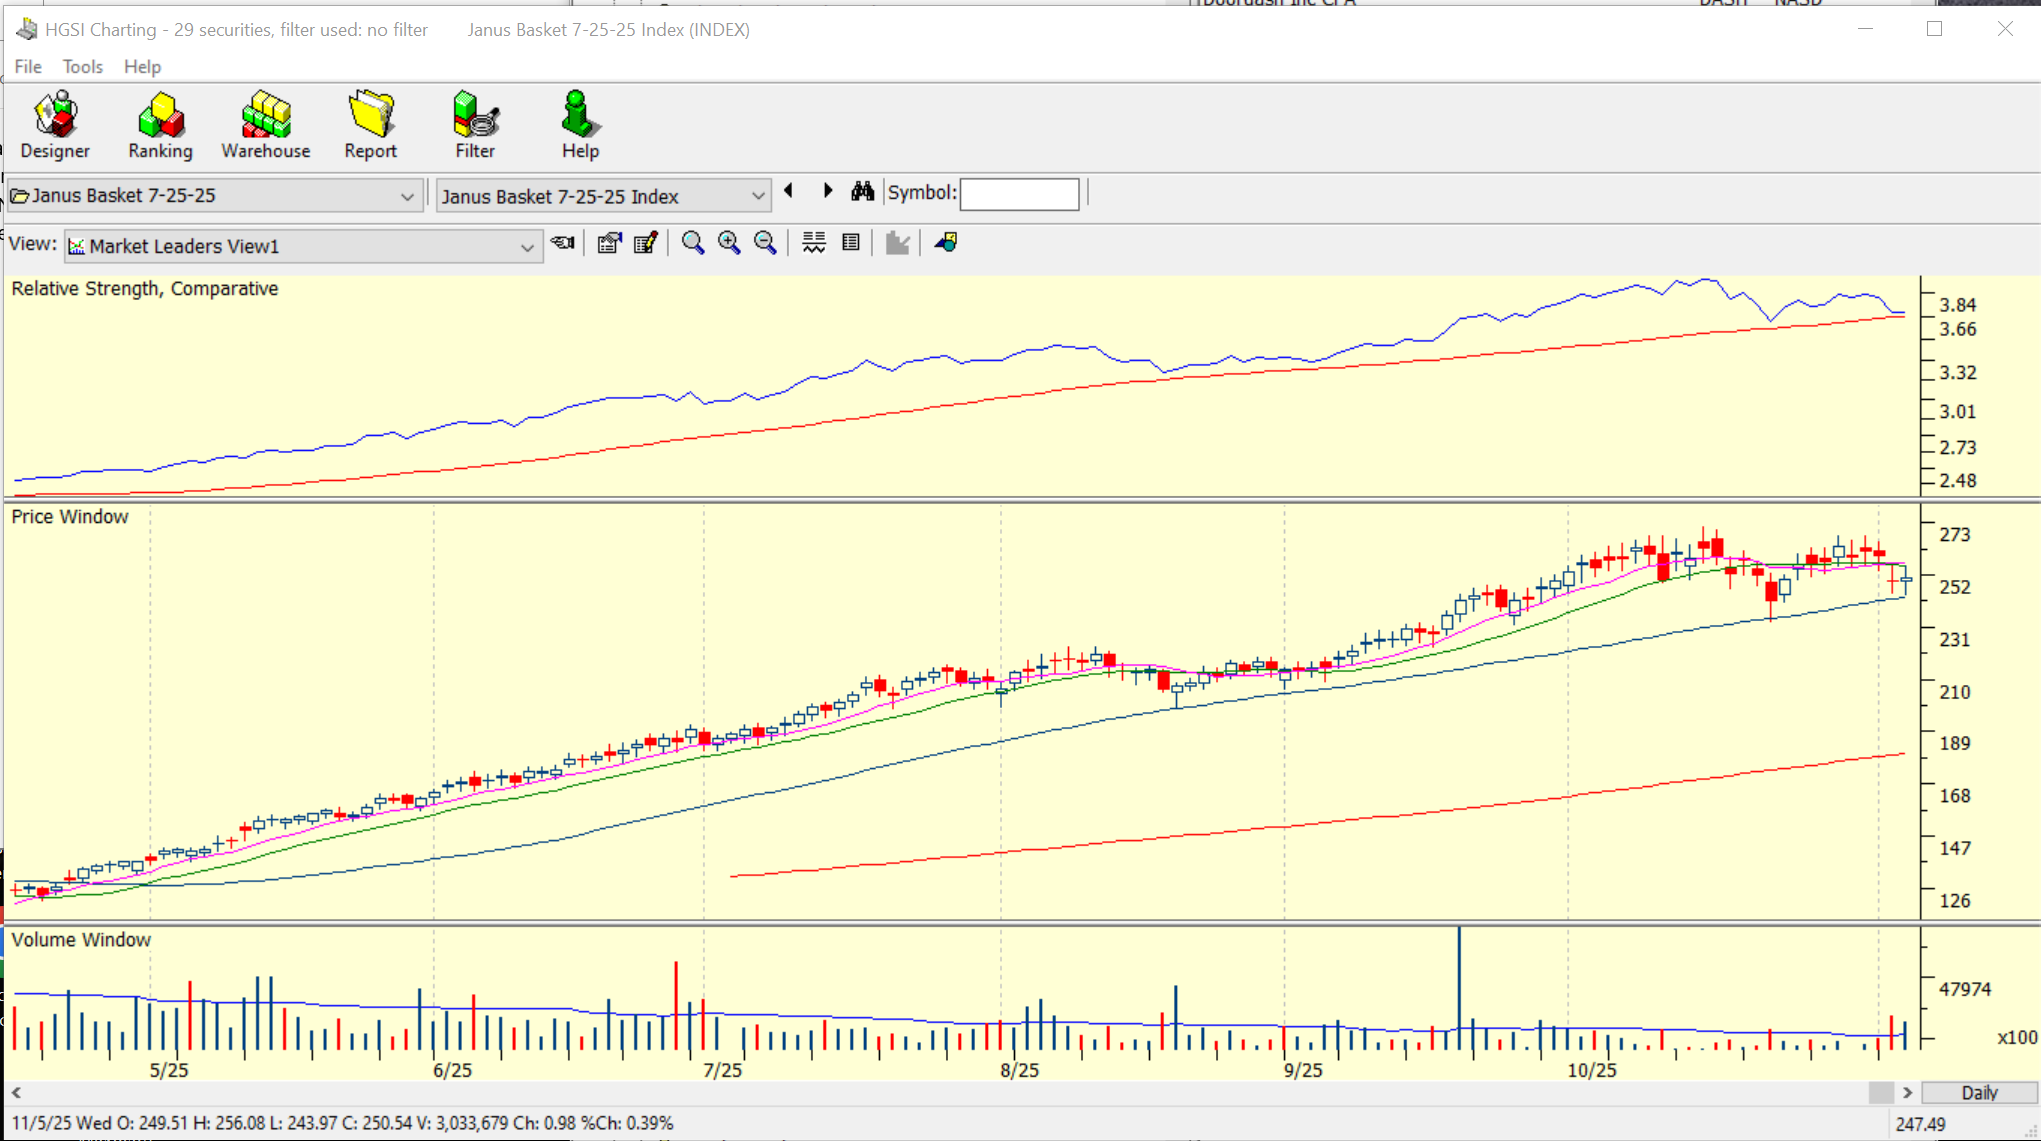Screen dimensions: 2041x1141
Task: Click the chart properties icon
Action: (x=608, y=243)
